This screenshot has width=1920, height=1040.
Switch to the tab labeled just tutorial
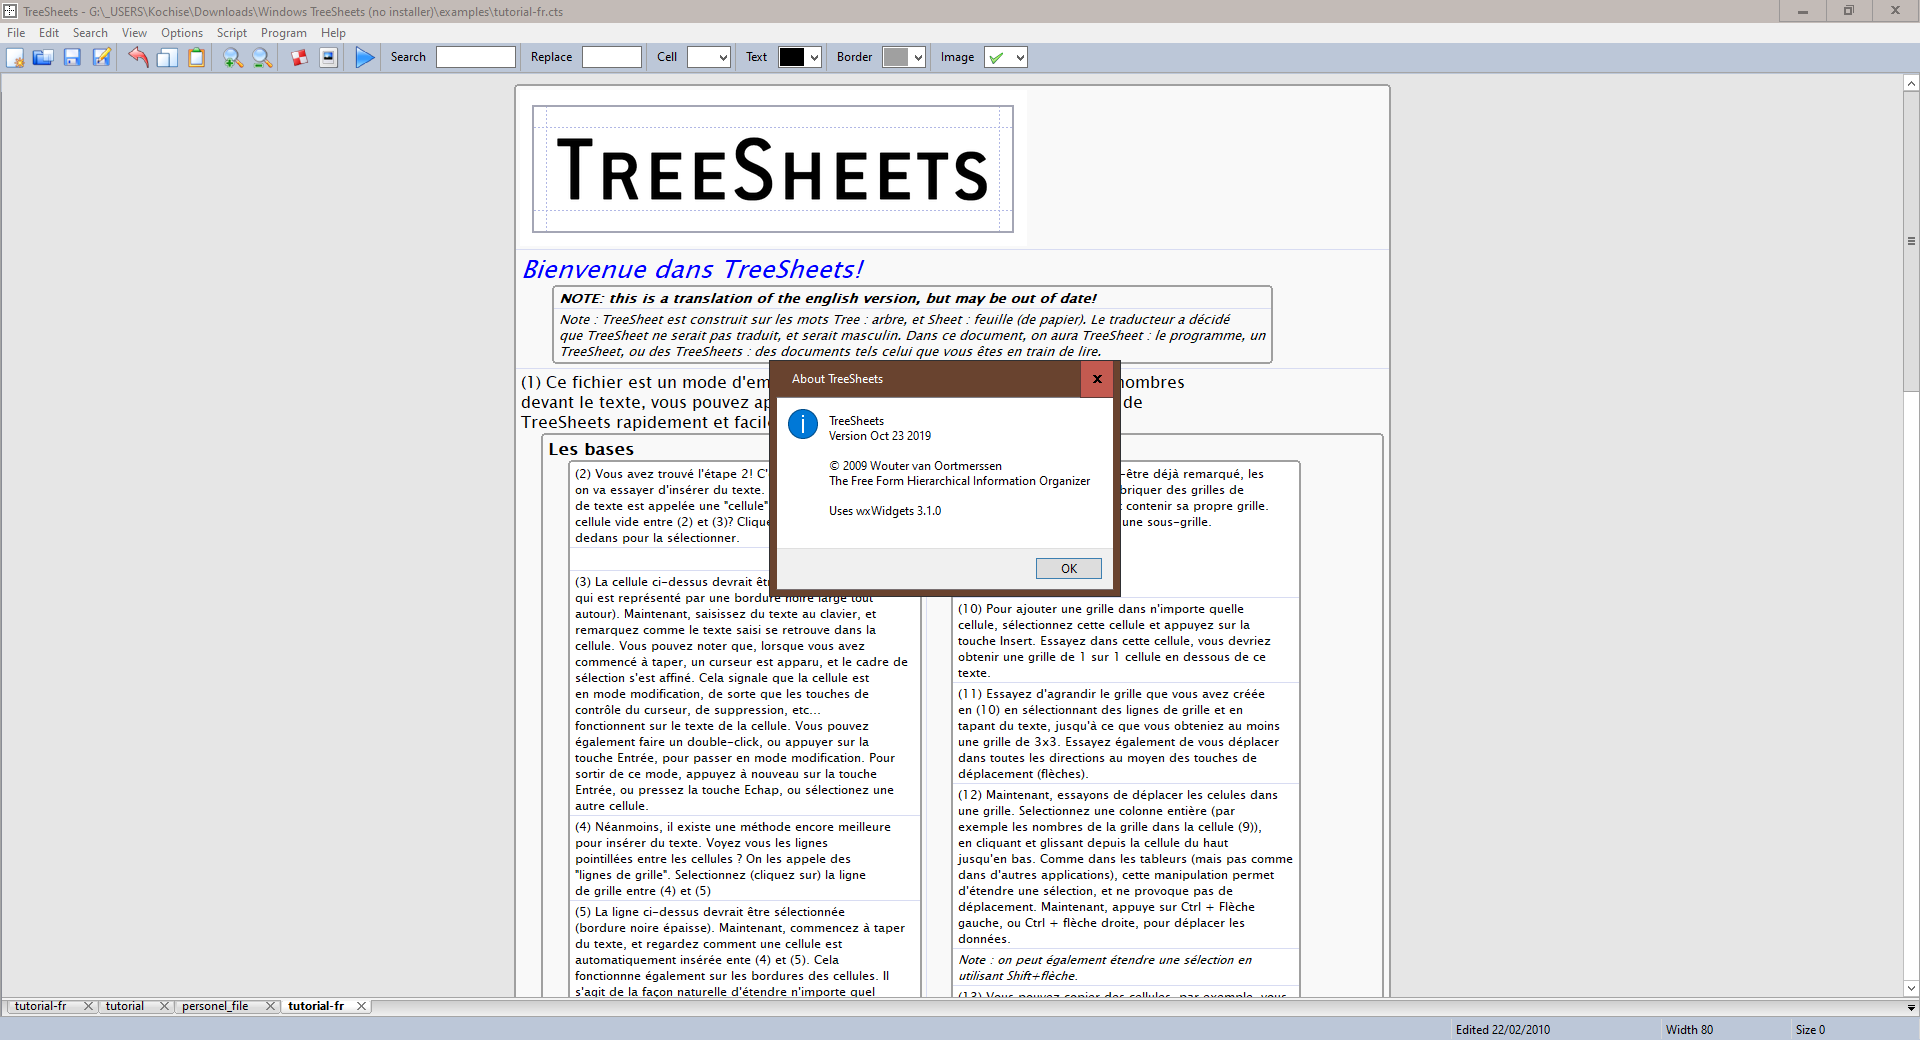pos(125,1006)
